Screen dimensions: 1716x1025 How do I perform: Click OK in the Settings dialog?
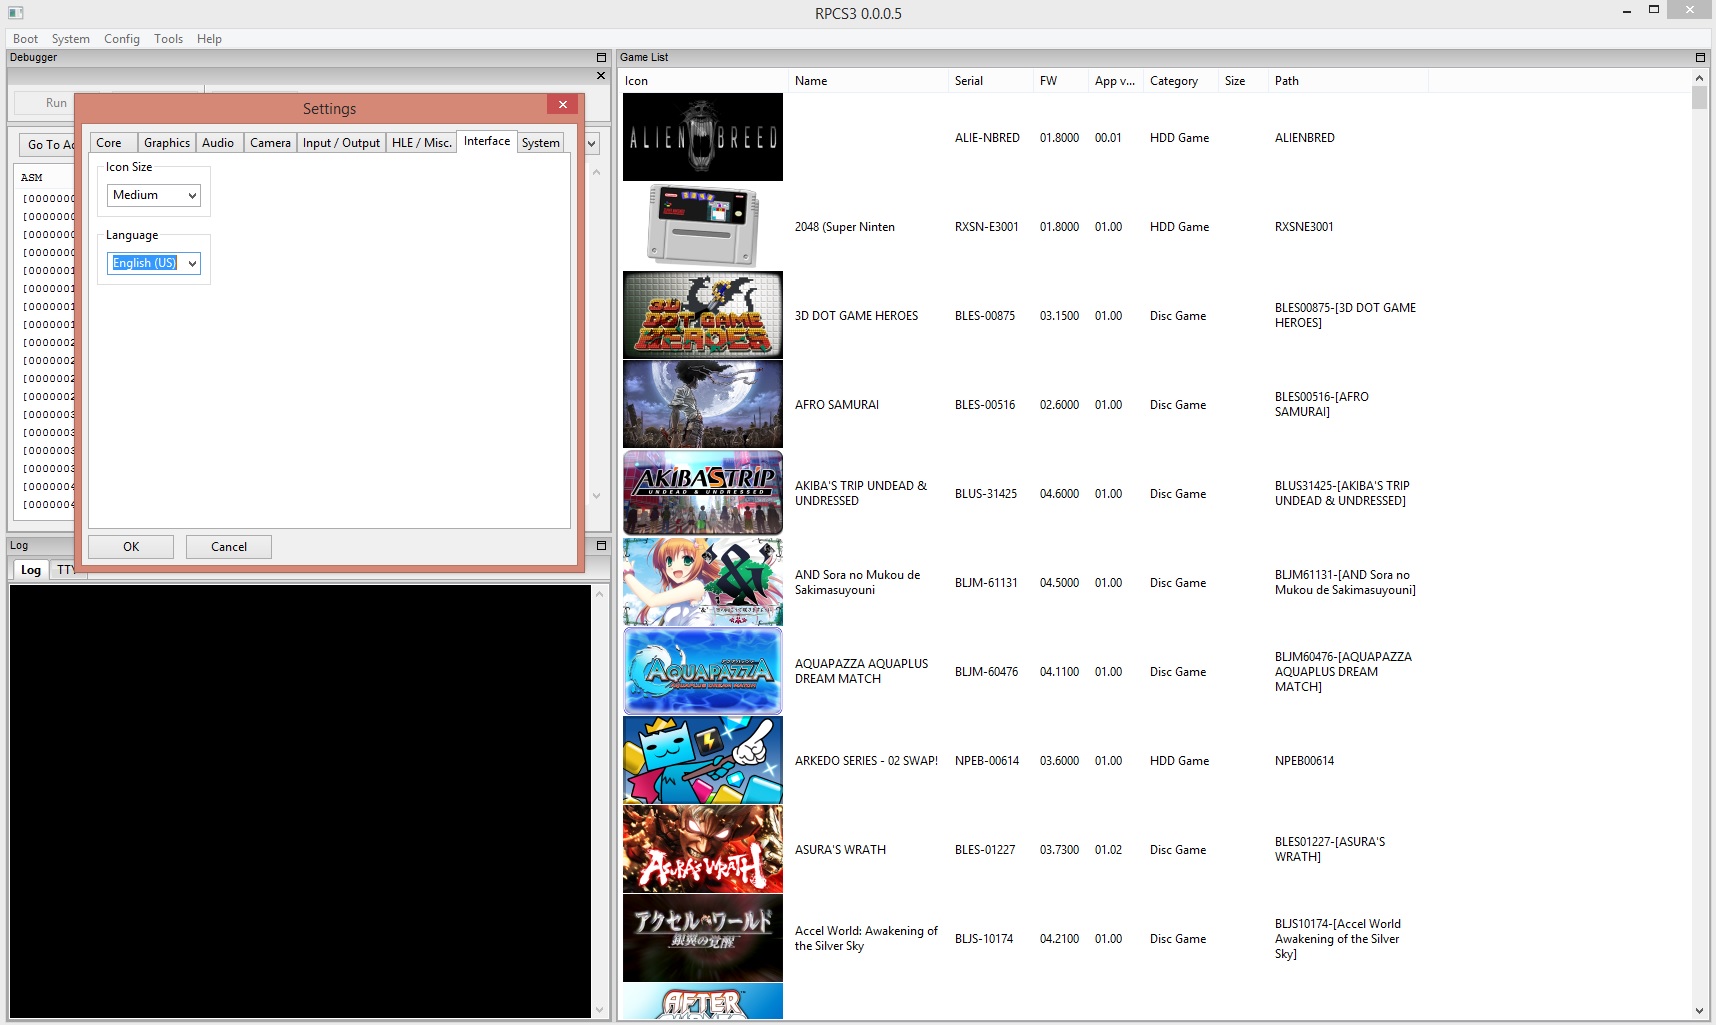(x=131, y=547)
